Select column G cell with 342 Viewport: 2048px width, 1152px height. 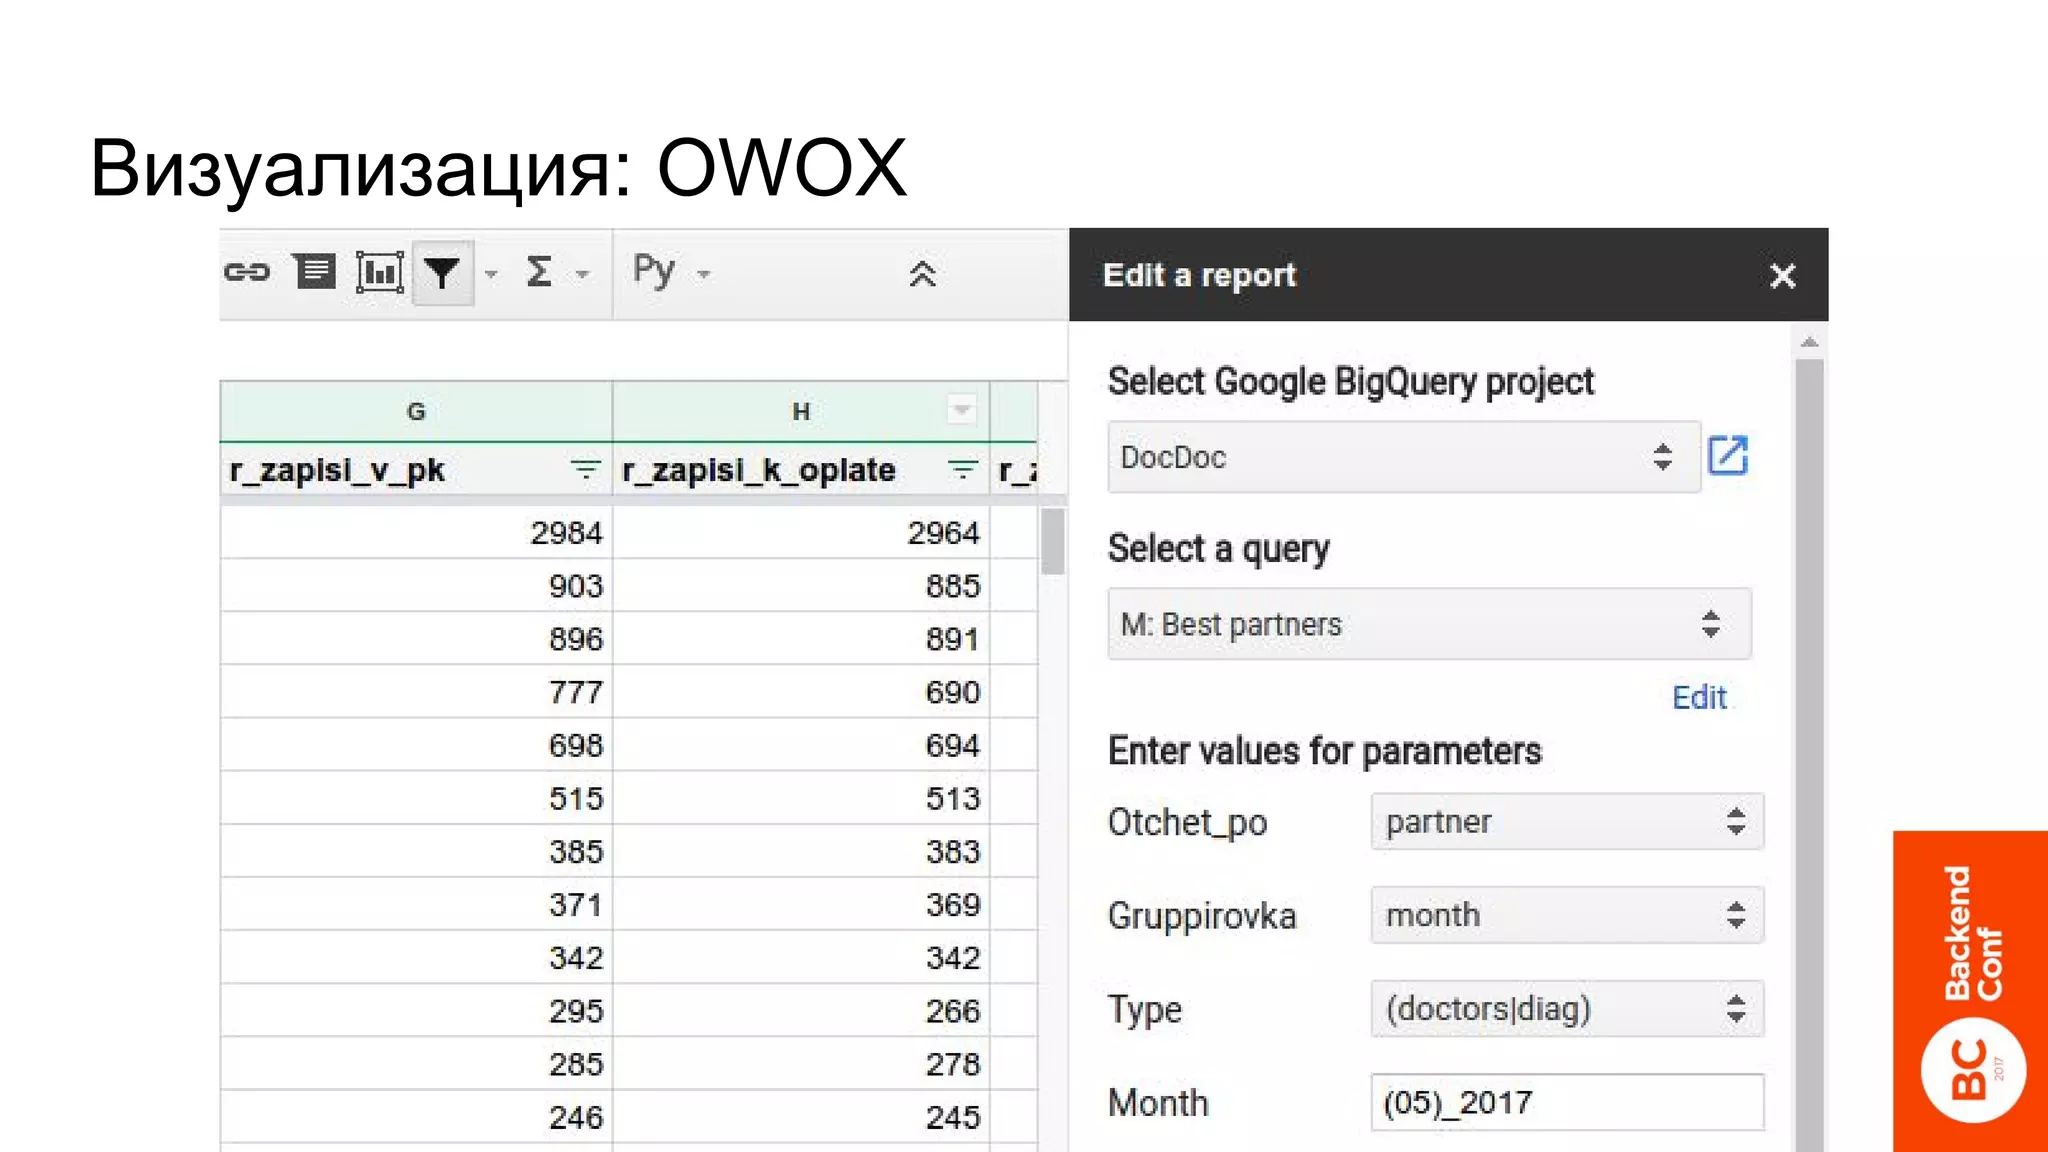pyautogui.click(x=416, y=957)
